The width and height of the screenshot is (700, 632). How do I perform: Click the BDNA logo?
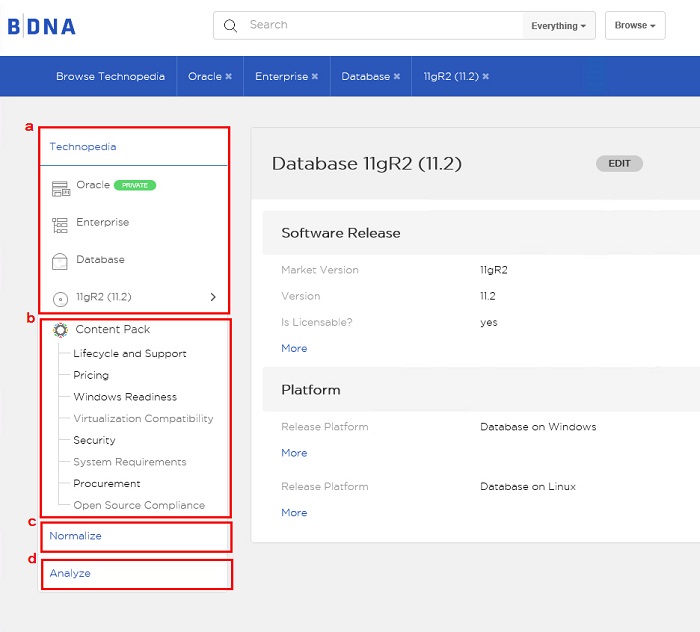[42, 26]
